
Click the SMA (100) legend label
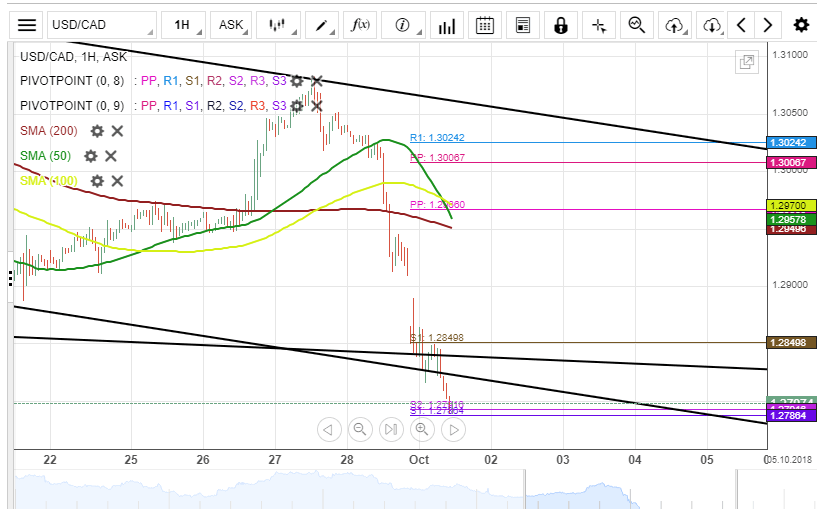click(x=49, y=181)
